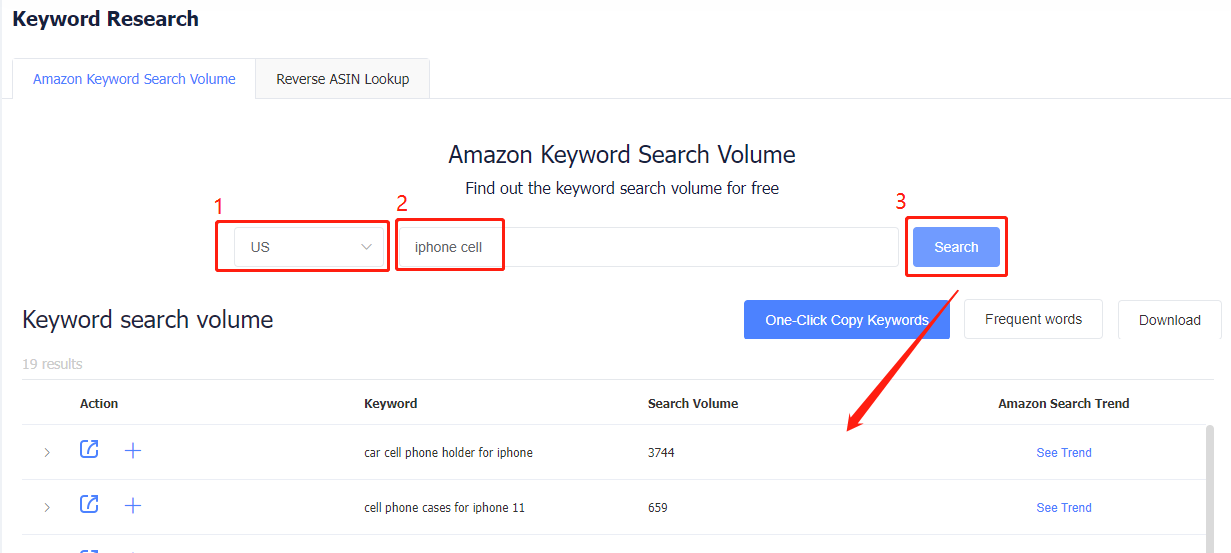Add cell phone cases for iphone 11 keyword
Image resolution: width=1231 pixels, height=553 pixels.
point(133,506)
